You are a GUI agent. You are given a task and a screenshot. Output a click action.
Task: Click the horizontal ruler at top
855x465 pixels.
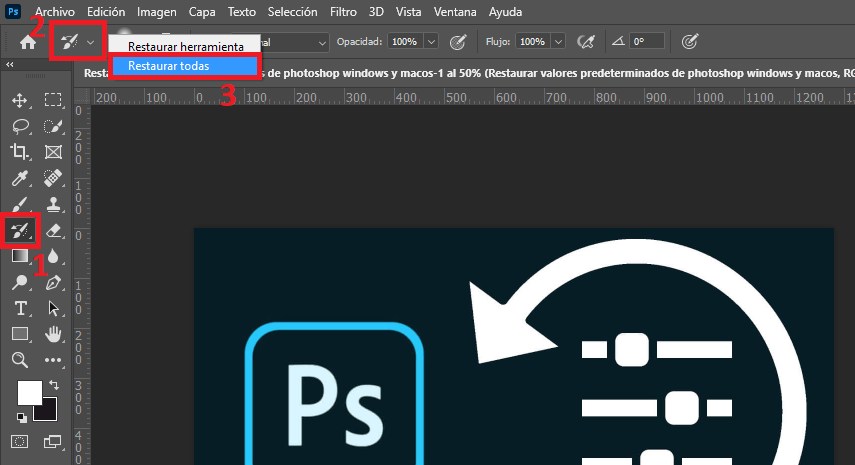click(x=472, y=97)
